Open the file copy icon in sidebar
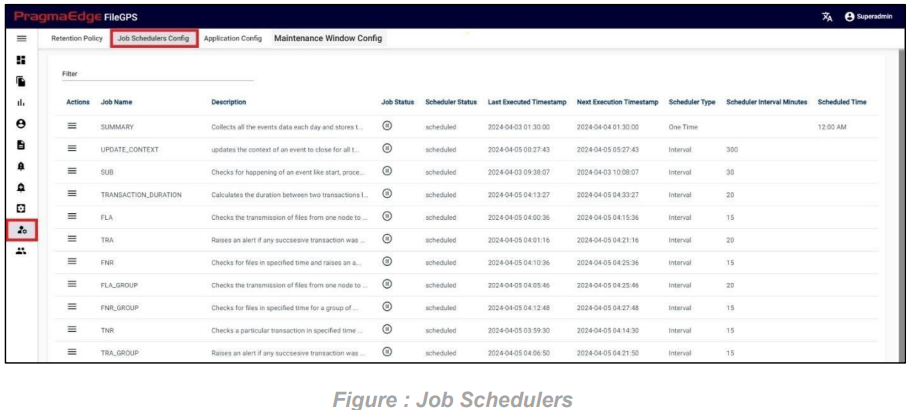910x410 pixels. [21, 82]
